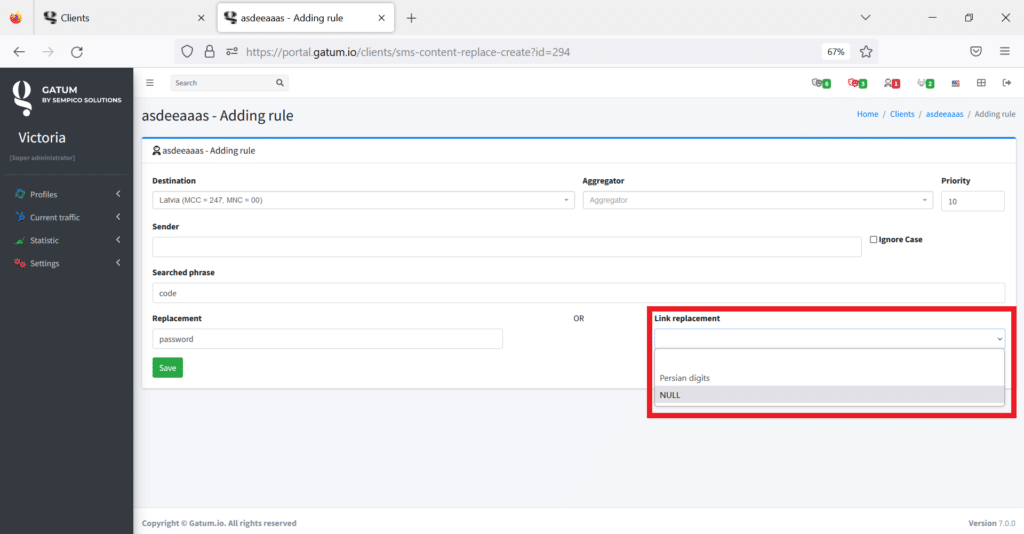Expand the Profiles menu chevron
The width and height of the screenshot is (1024, 534).
pyautogui.click(x=118, y=194)
